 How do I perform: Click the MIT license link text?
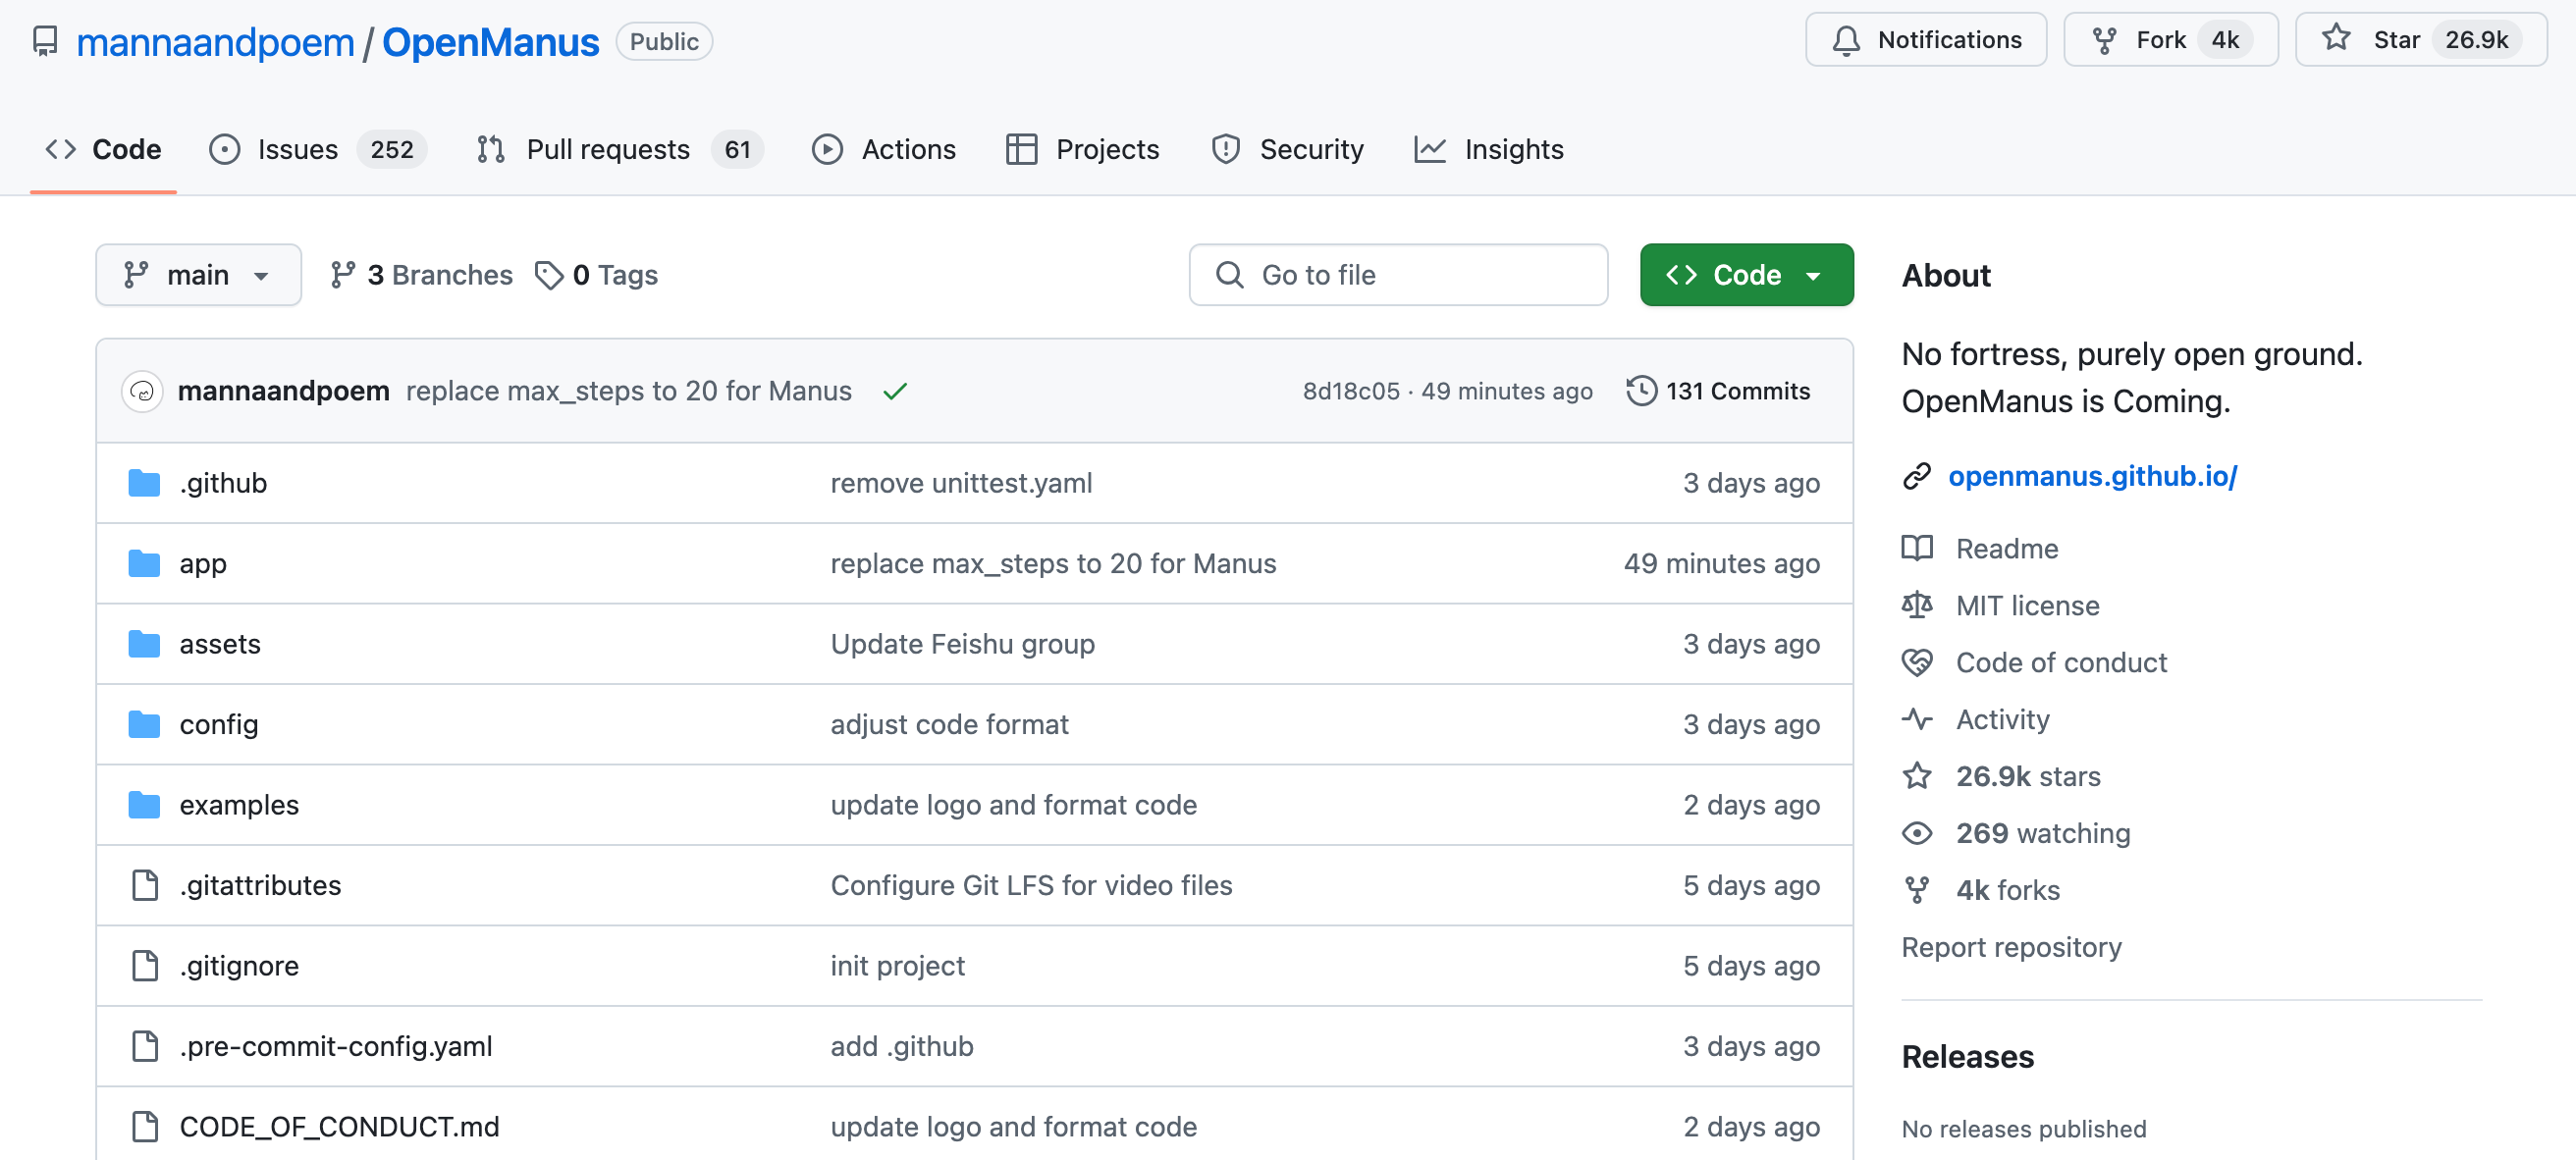pos(2027,605)
